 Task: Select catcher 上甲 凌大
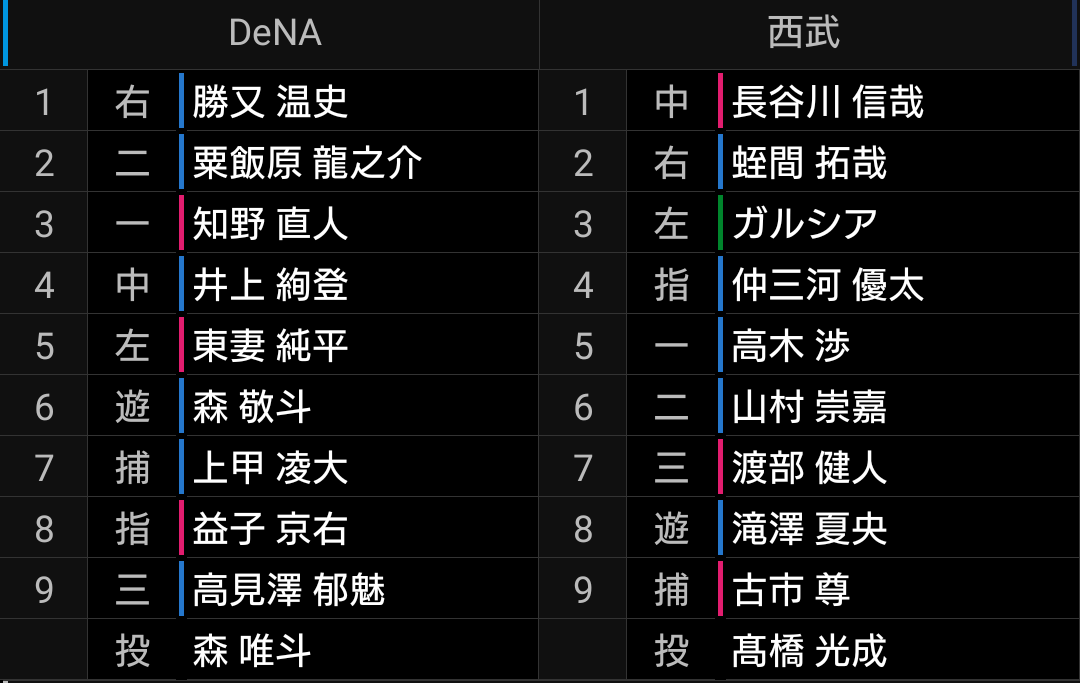[270, 467]
